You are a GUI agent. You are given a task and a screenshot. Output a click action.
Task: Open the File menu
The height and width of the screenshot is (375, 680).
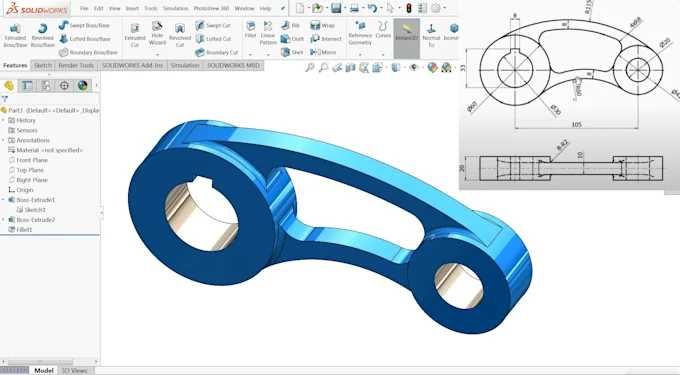tap(84, 8)
